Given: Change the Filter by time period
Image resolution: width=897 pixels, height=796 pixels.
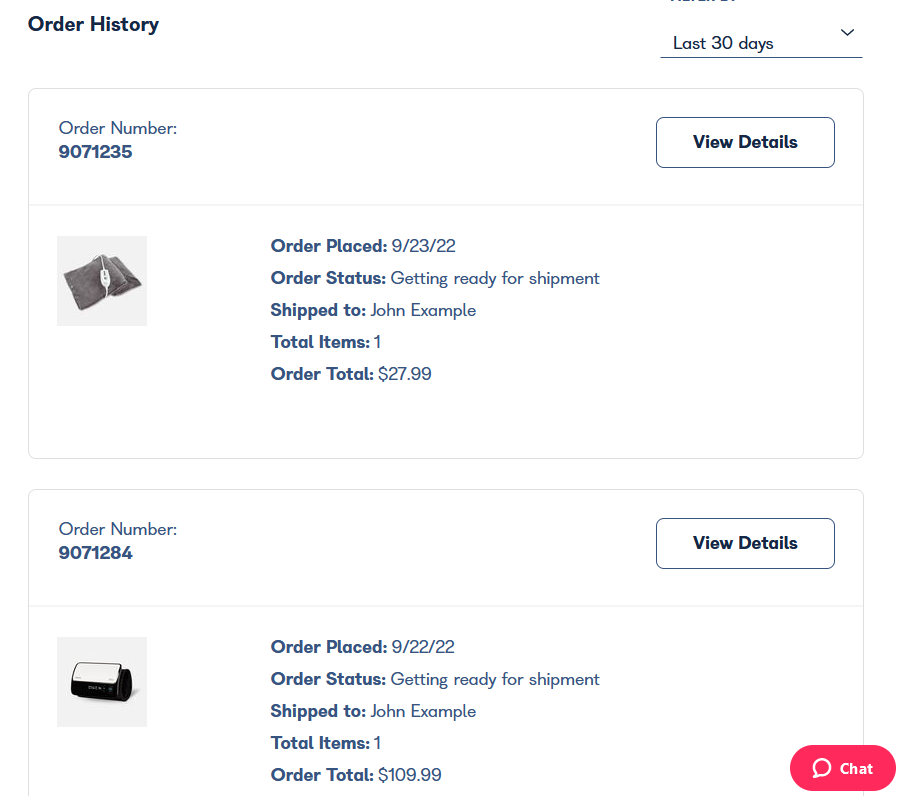Looking at the screenshot, I should [x=760, y=43].
